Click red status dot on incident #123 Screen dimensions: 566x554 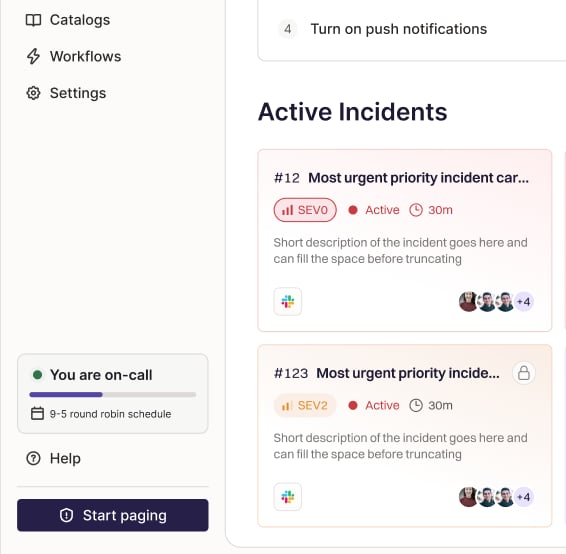353,405
